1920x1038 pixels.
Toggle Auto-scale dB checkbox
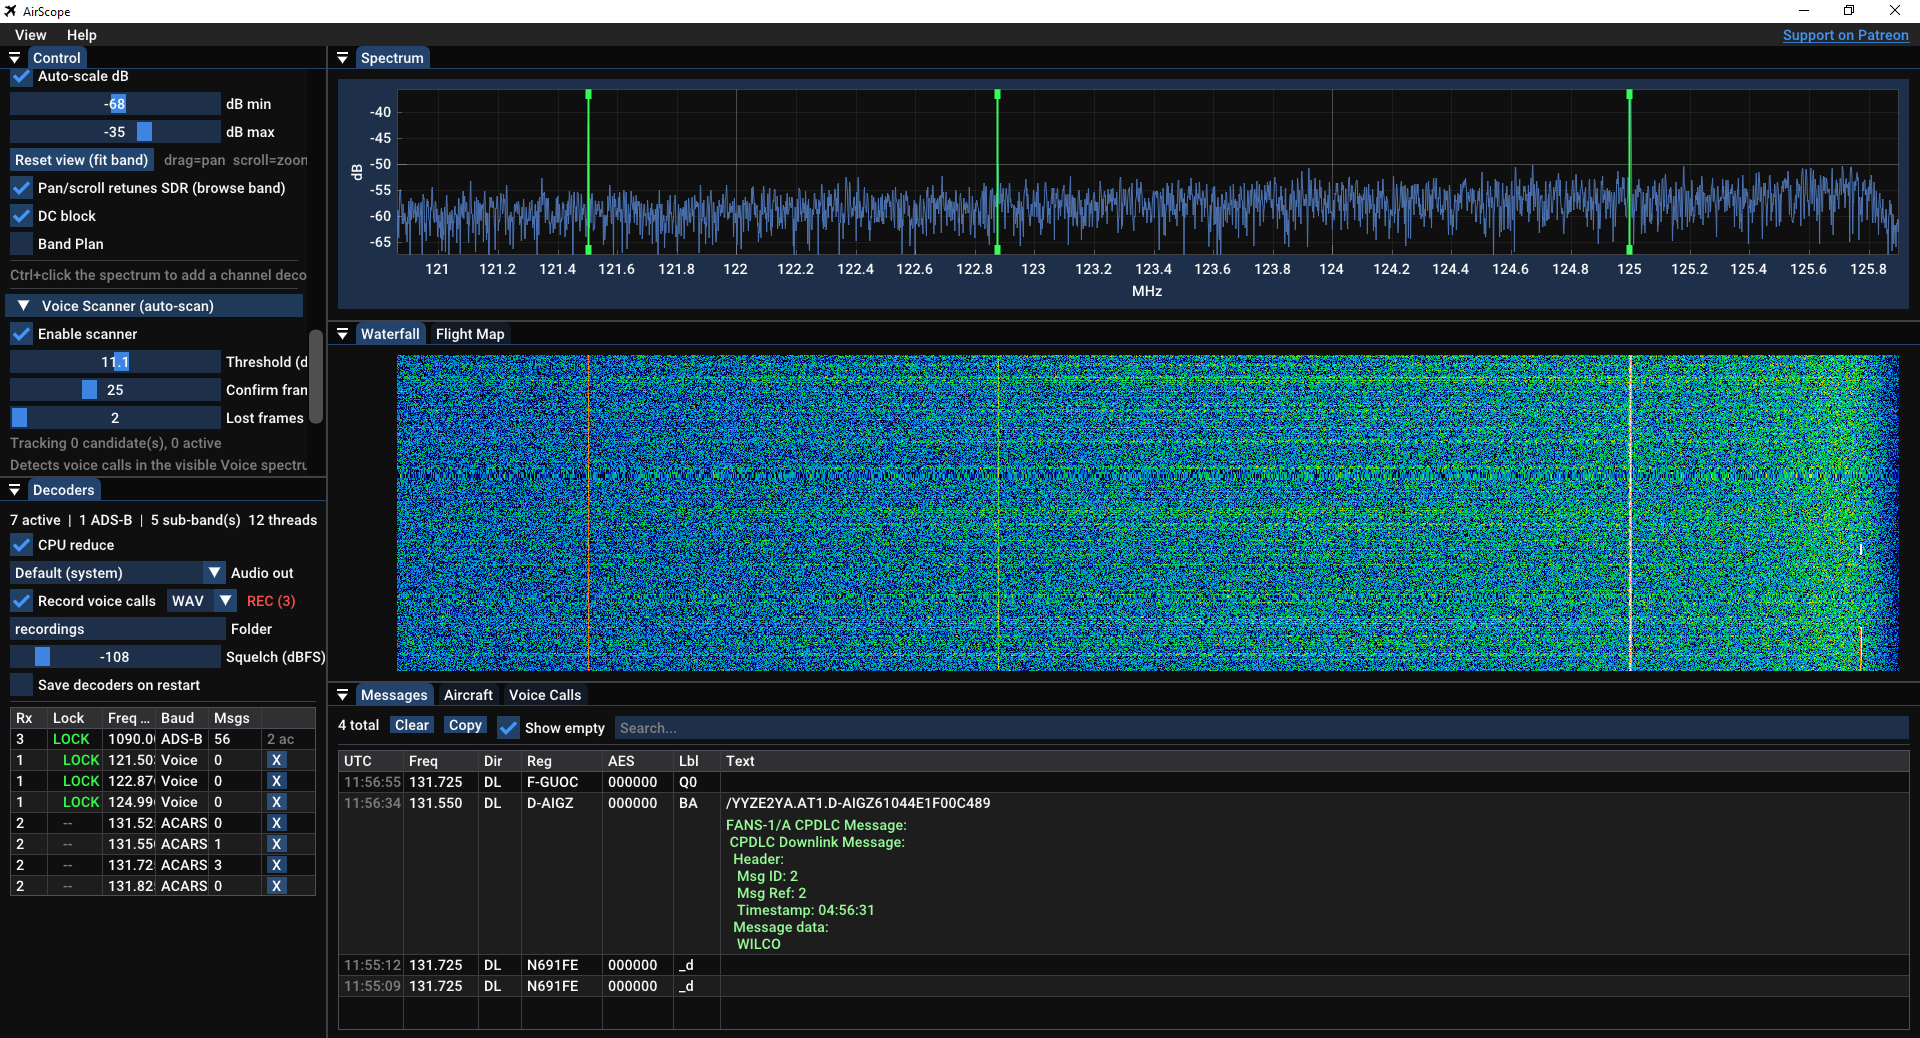21,76
